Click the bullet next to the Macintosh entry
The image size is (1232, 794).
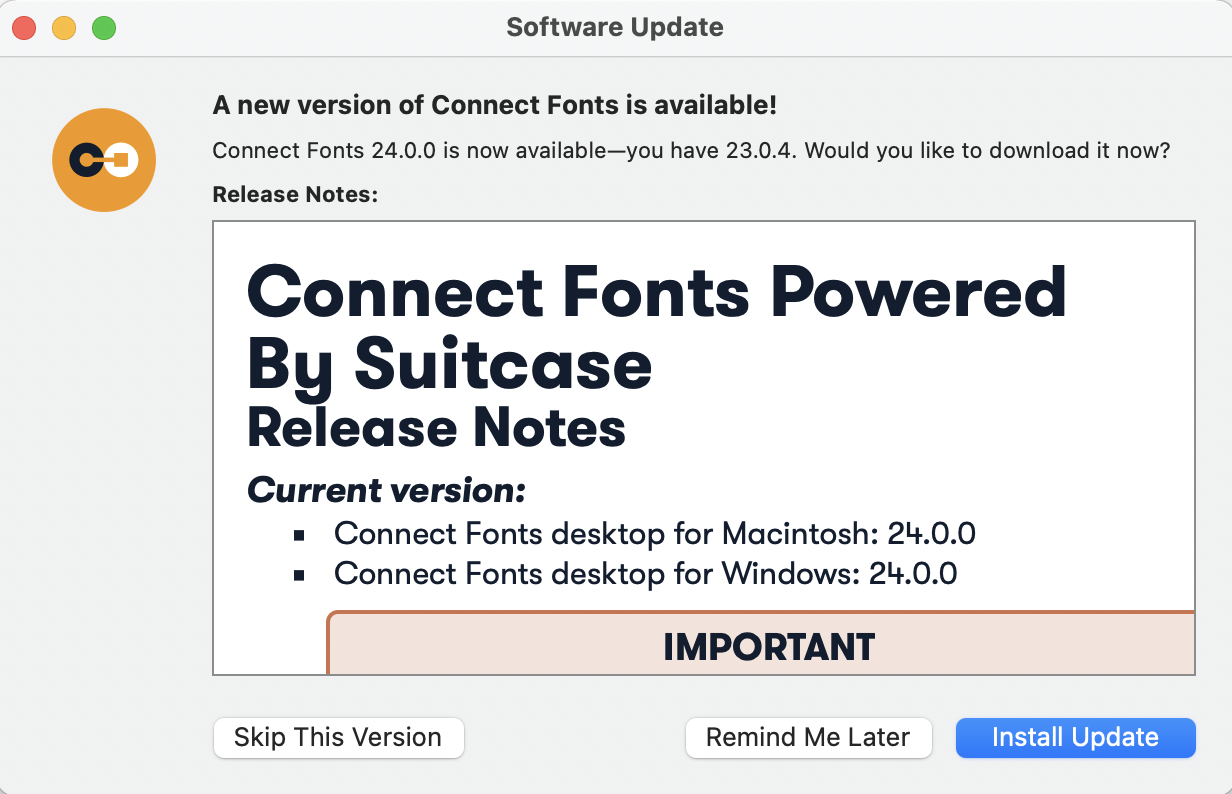click(299, 533)
